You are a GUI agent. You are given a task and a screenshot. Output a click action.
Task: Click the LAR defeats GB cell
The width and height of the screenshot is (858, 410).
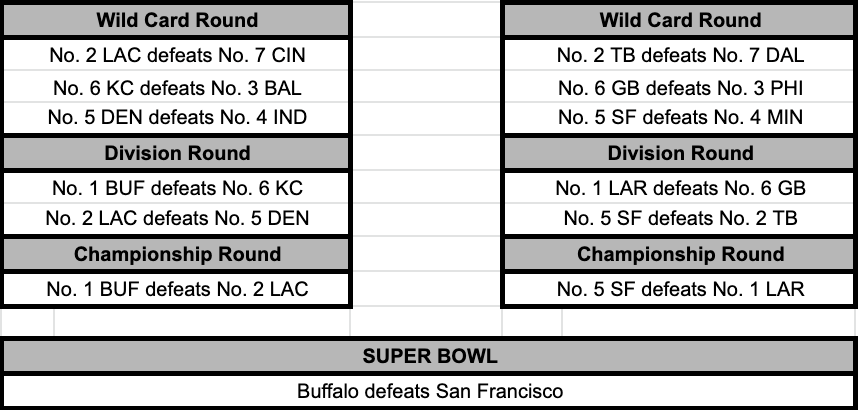(680, 187)
